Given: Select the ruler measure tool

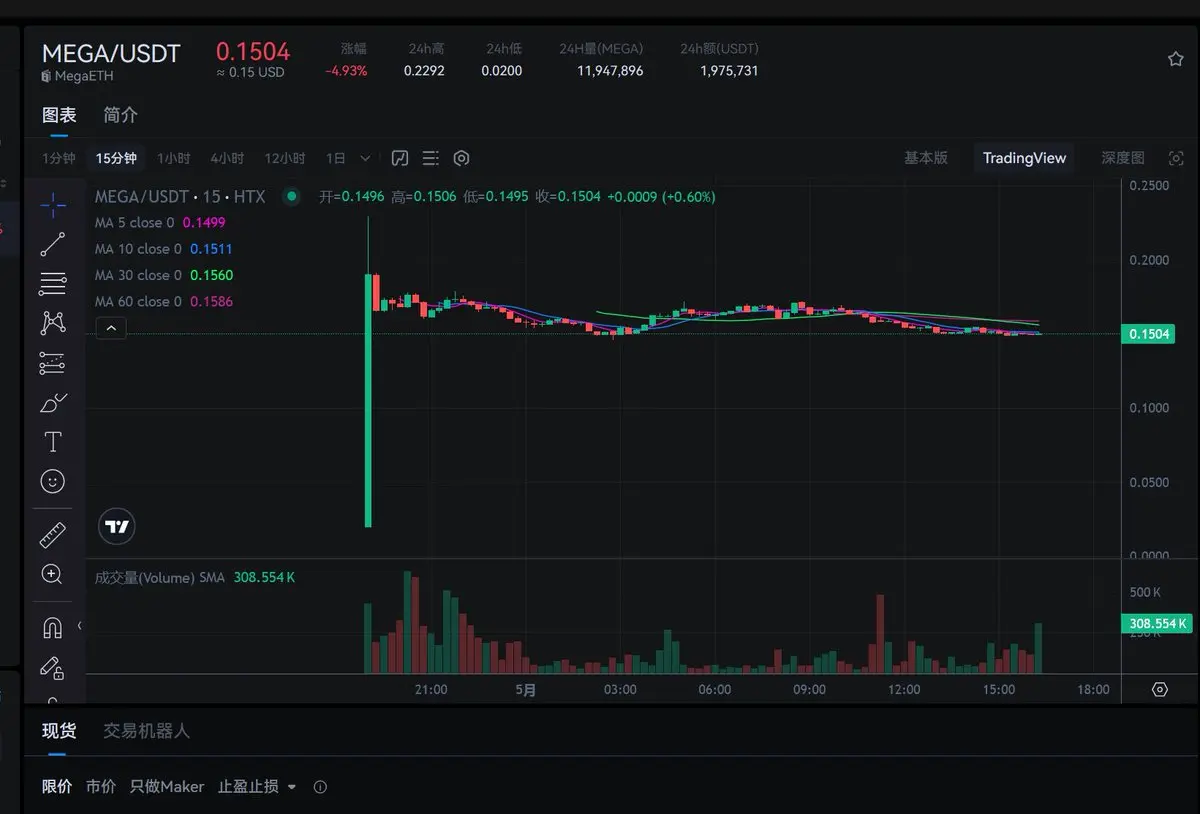Looking at the screenshot, I should 53,535.
